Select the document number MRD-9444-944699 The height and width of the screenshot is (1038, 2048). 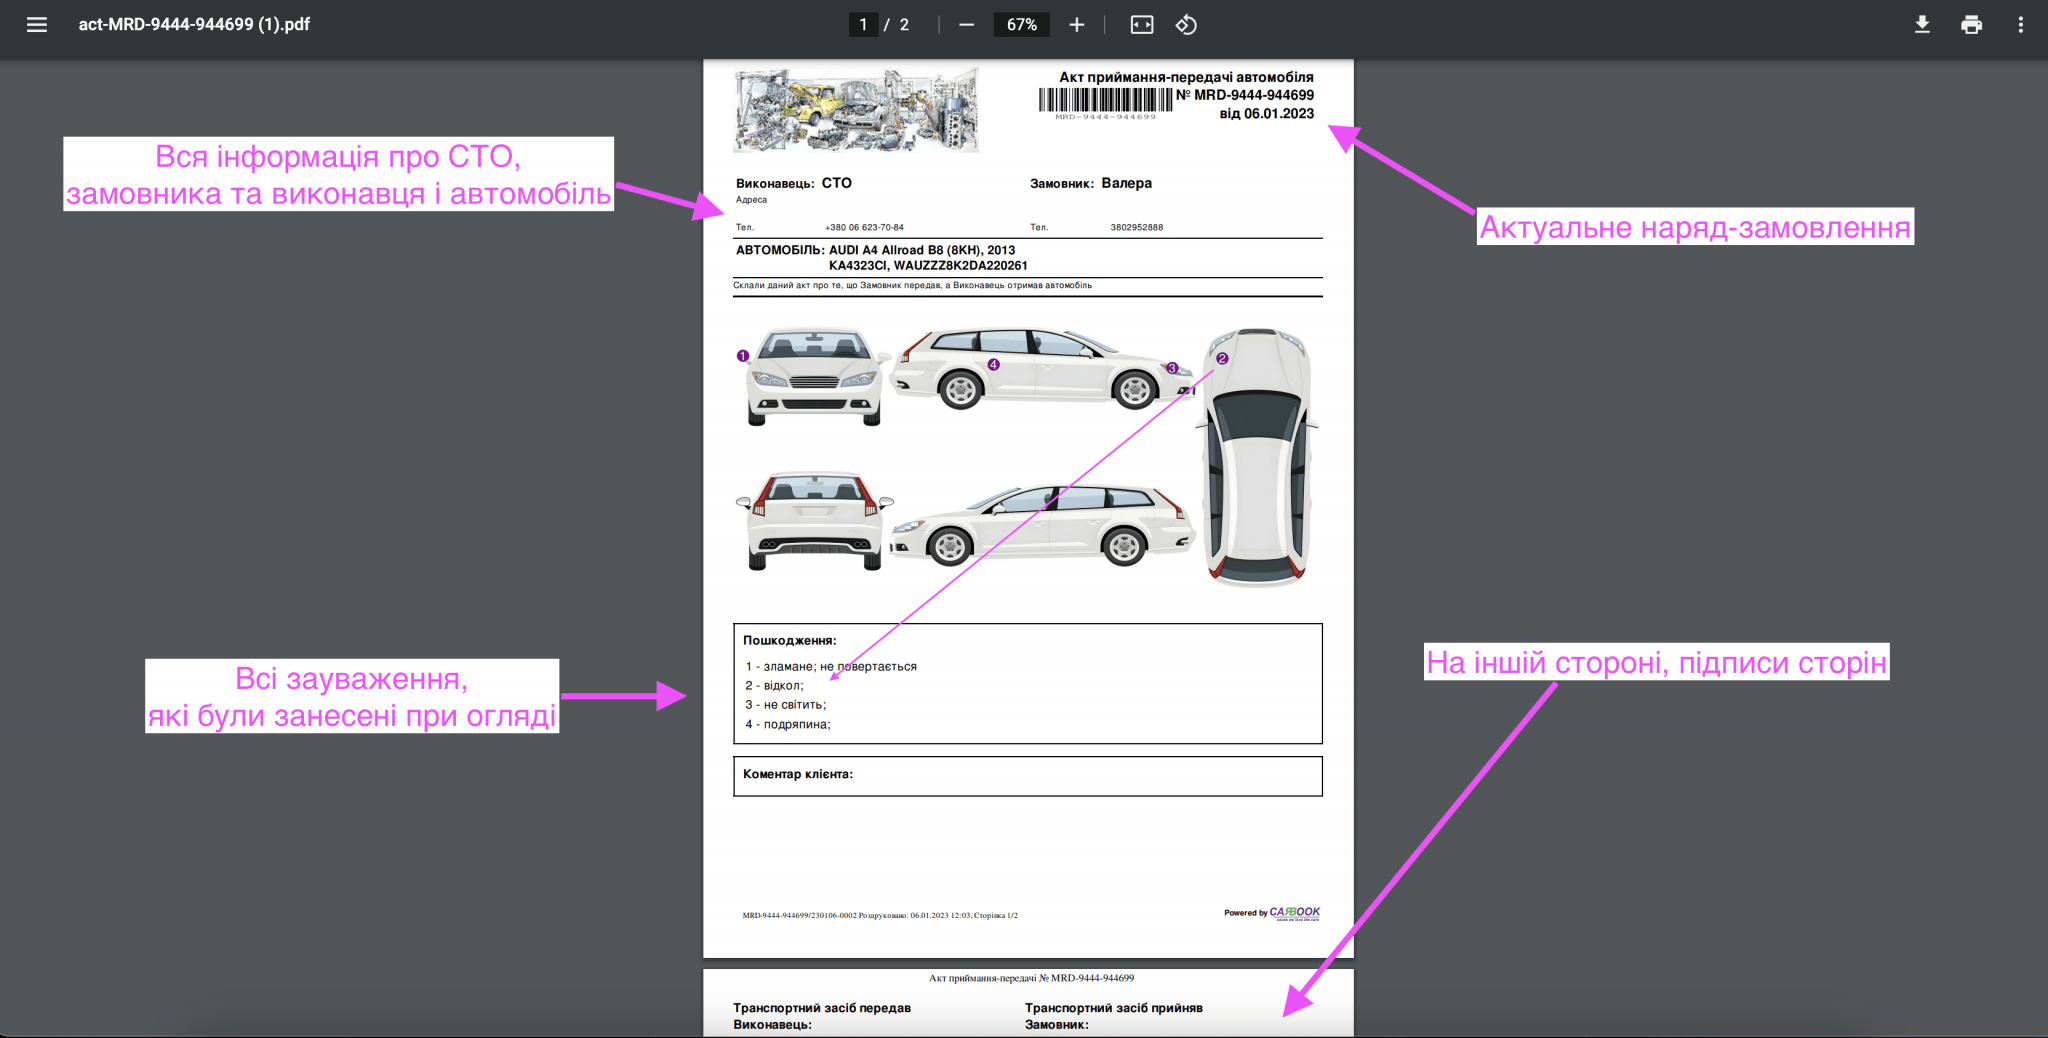(1254, 95)
